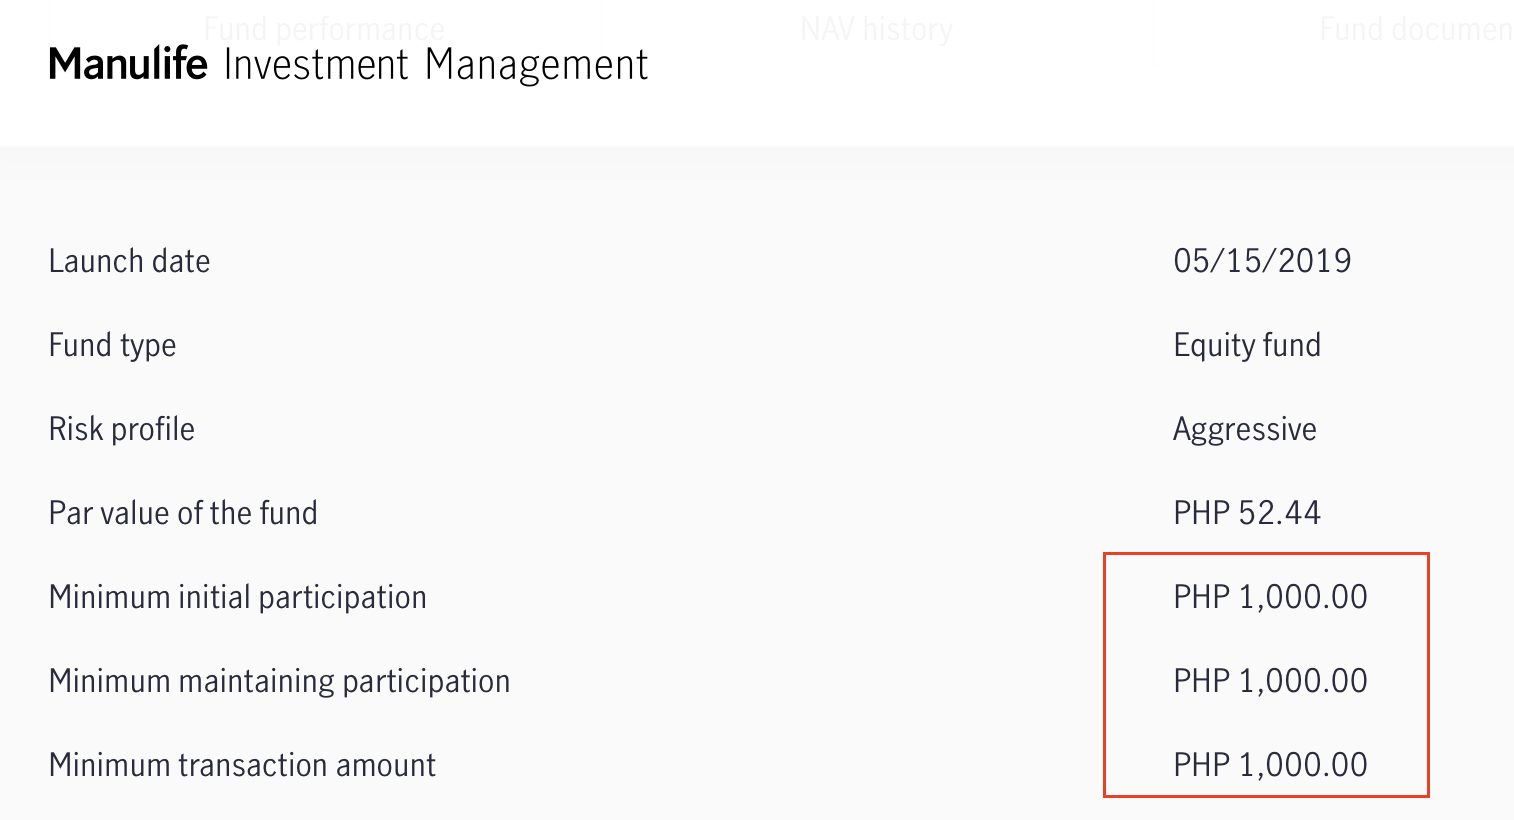Select Minimum maintaining participation label

pos(279,681)
